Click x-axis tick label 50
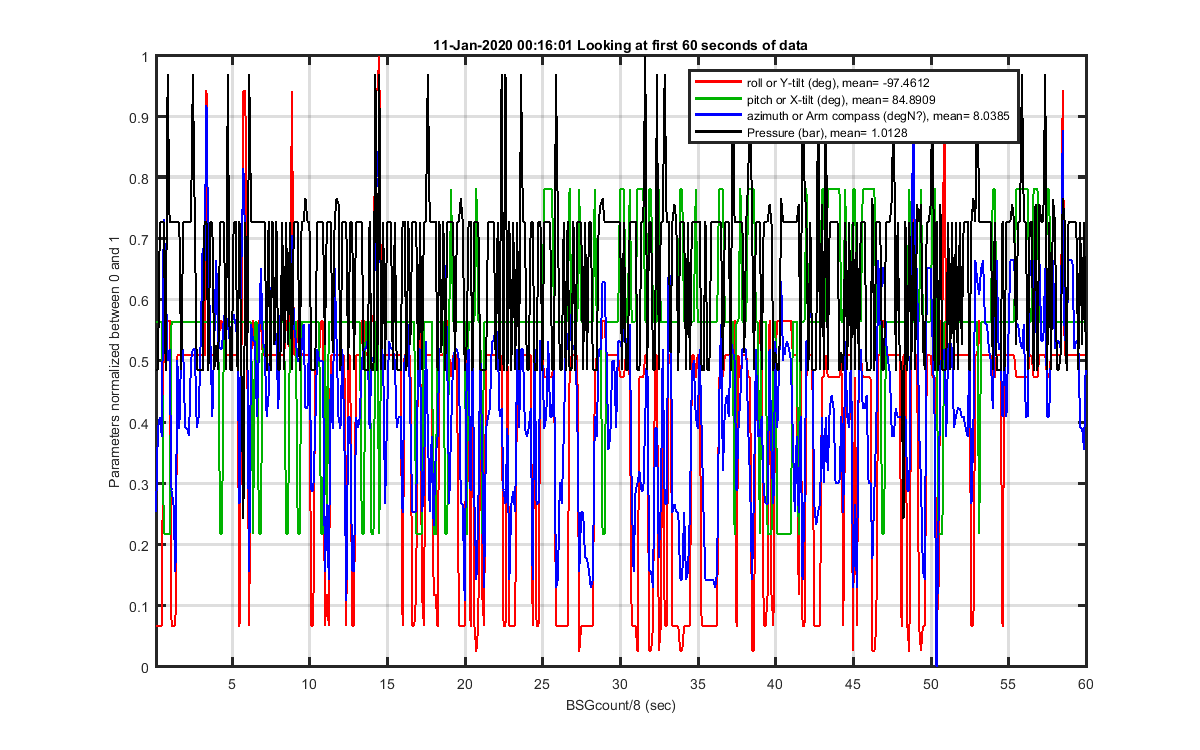 click(x=930, y=683)
